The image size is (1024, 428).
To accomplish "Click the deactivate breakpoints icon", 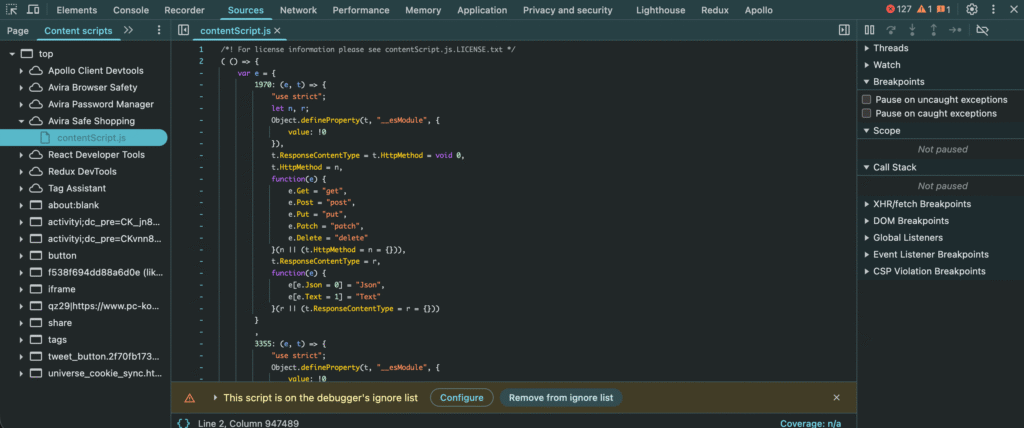I will (982, 30).
